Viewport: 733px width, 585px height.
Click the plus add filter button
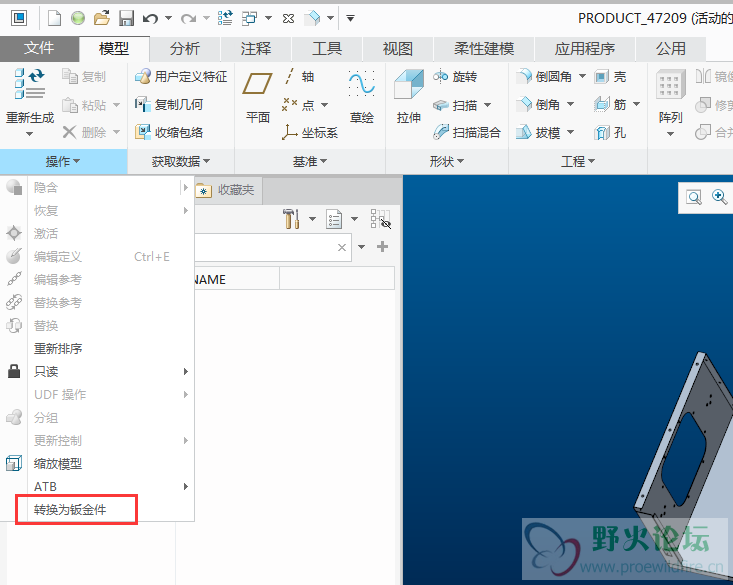click(x=382, y=246)
